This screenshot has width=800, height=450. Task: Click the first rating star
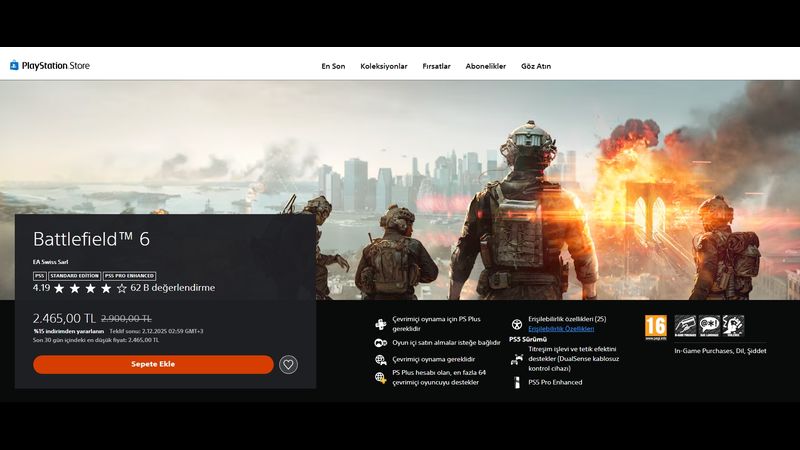59,289
